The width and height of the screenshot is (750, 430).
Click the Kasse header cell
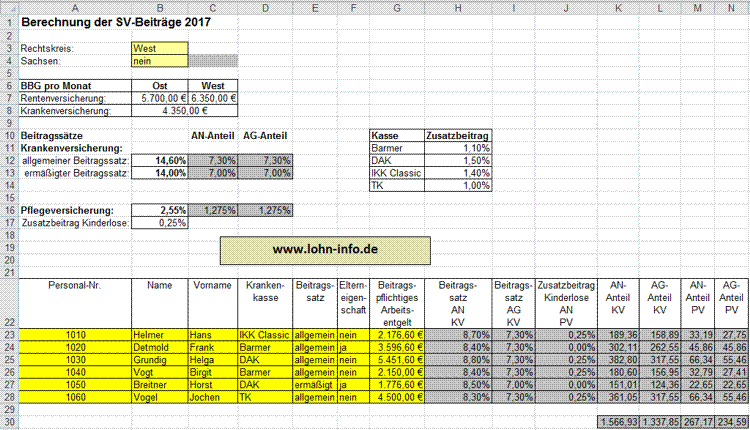click(397, 135)
